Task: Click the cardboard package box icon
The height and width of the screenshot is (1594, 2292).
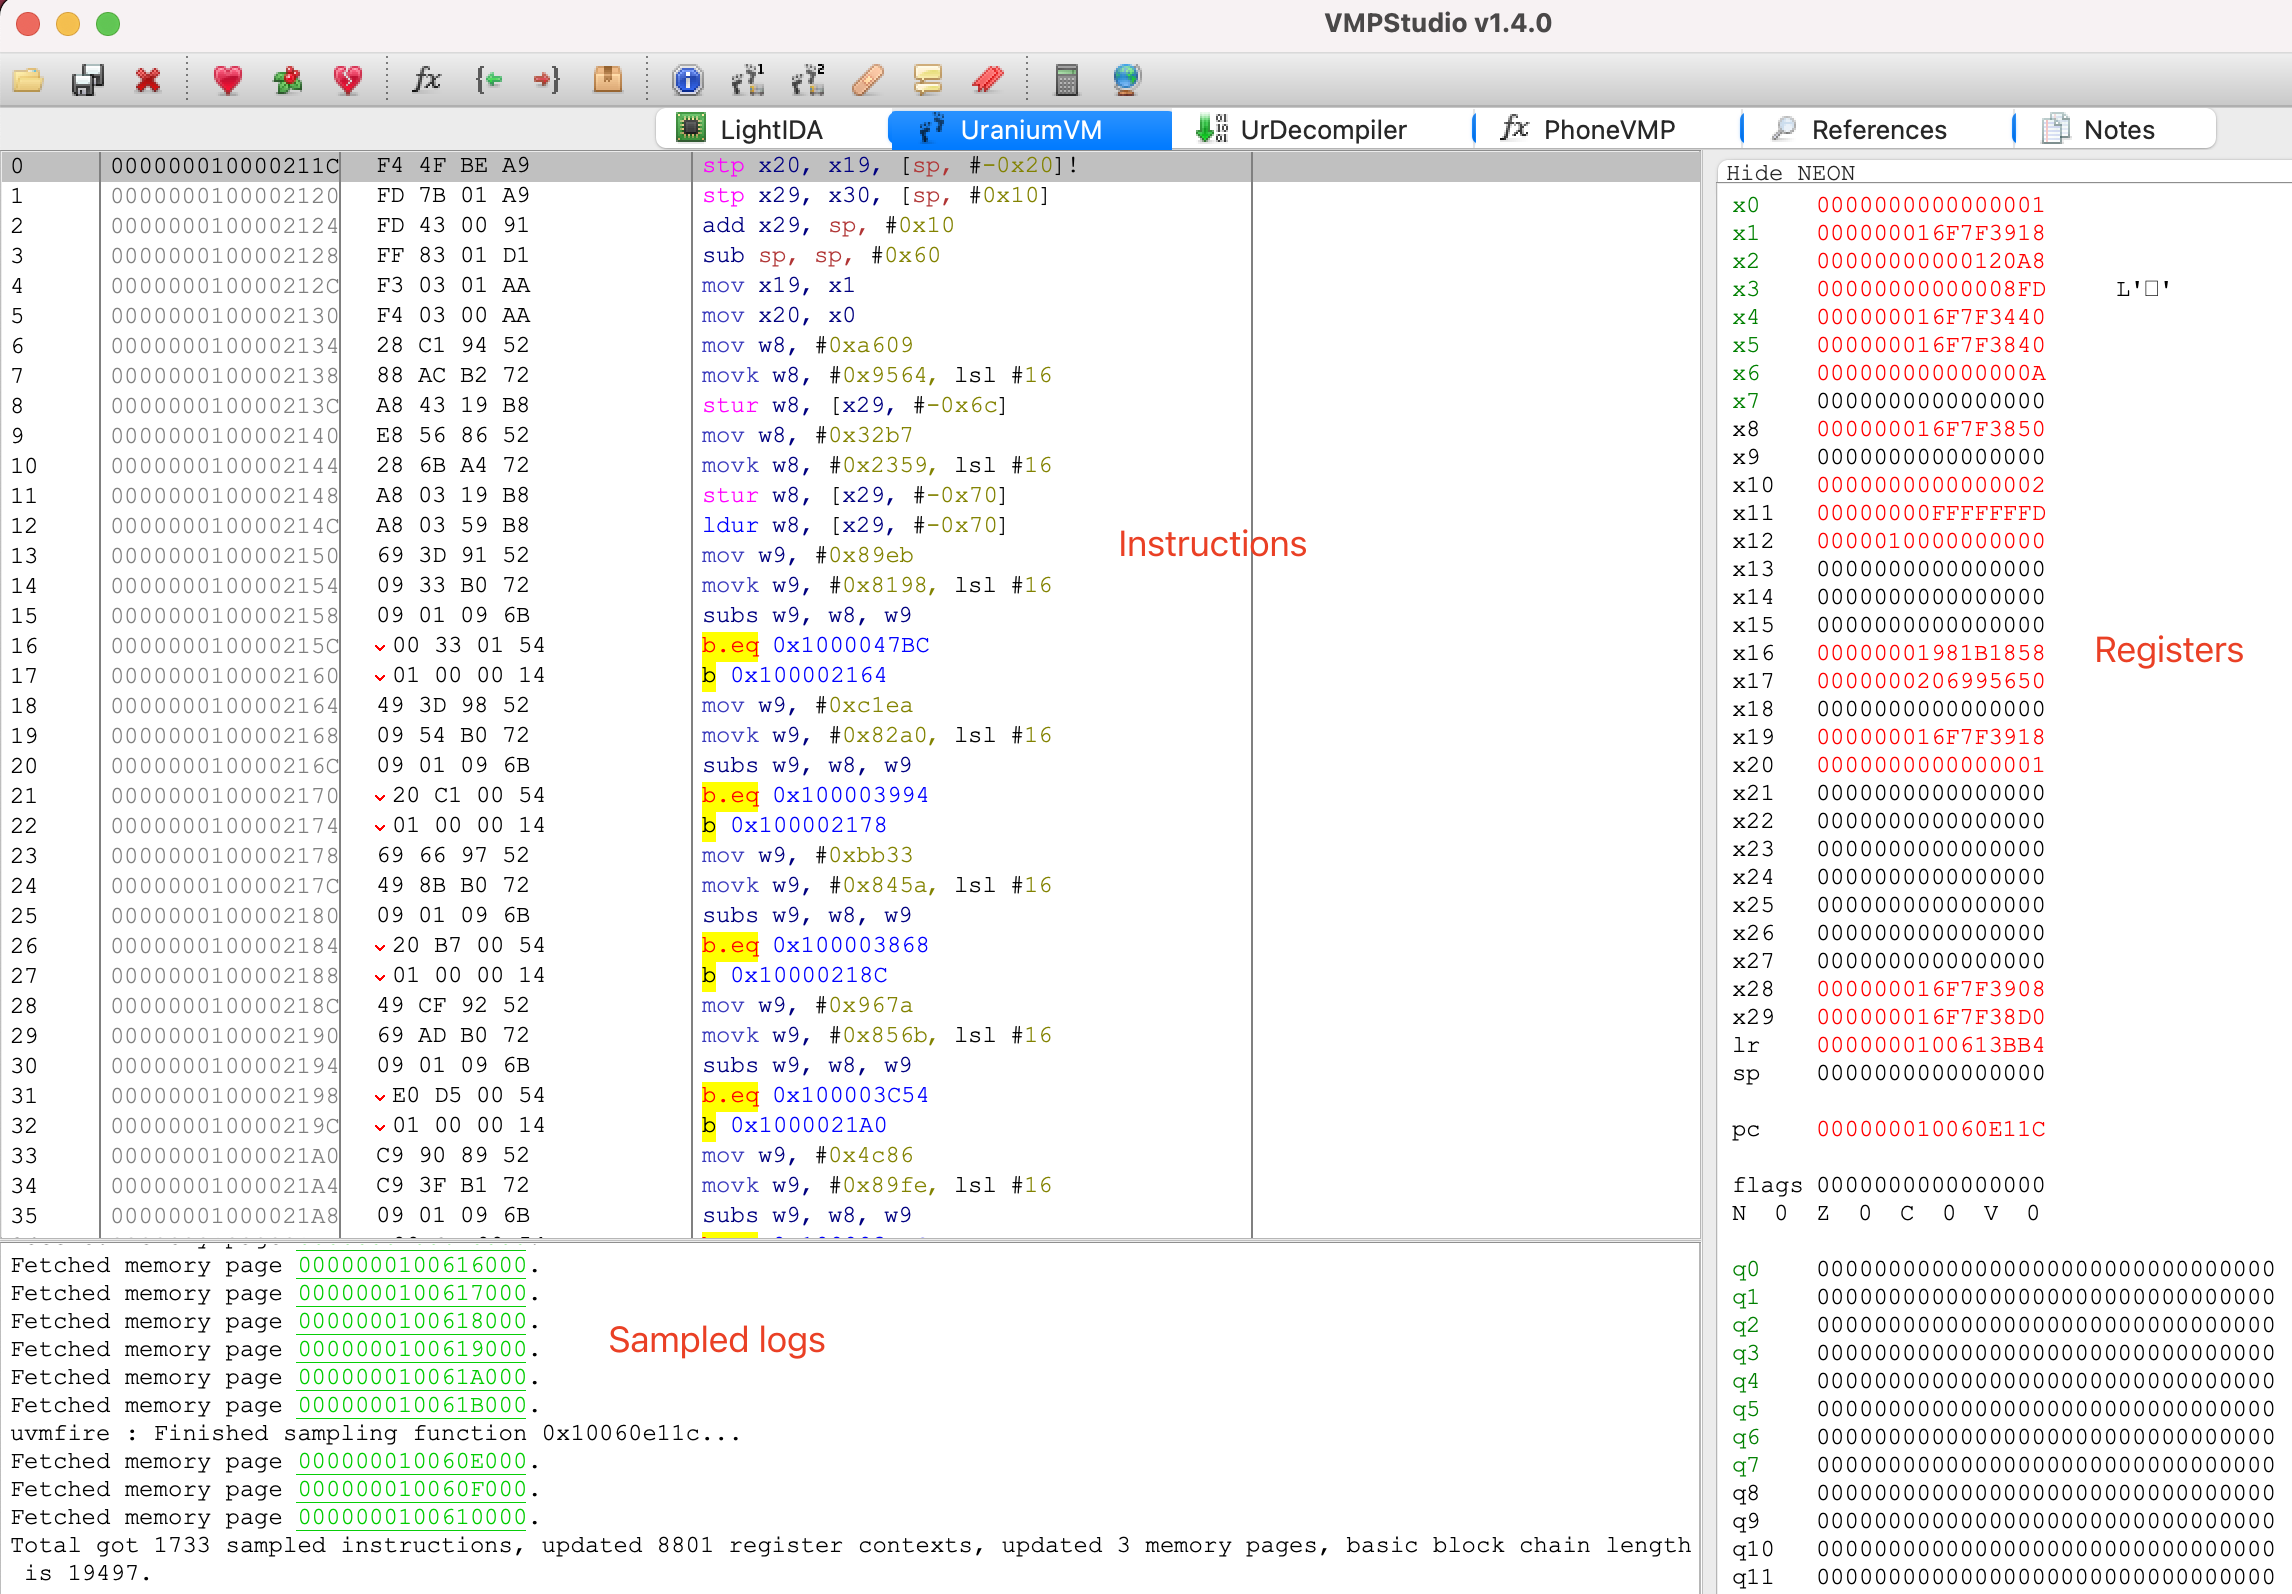Action: [608, 79]
